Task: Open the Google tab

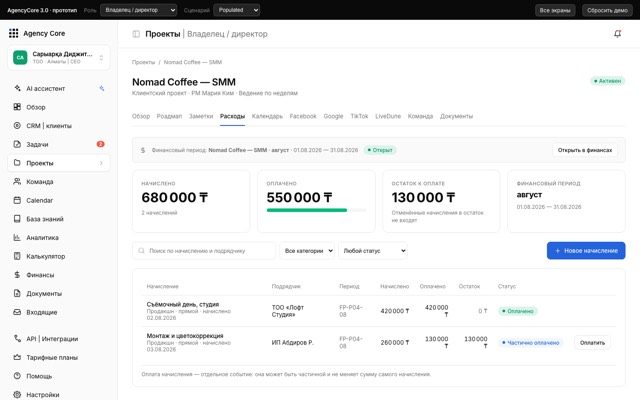Action: [x=333, y=116]
